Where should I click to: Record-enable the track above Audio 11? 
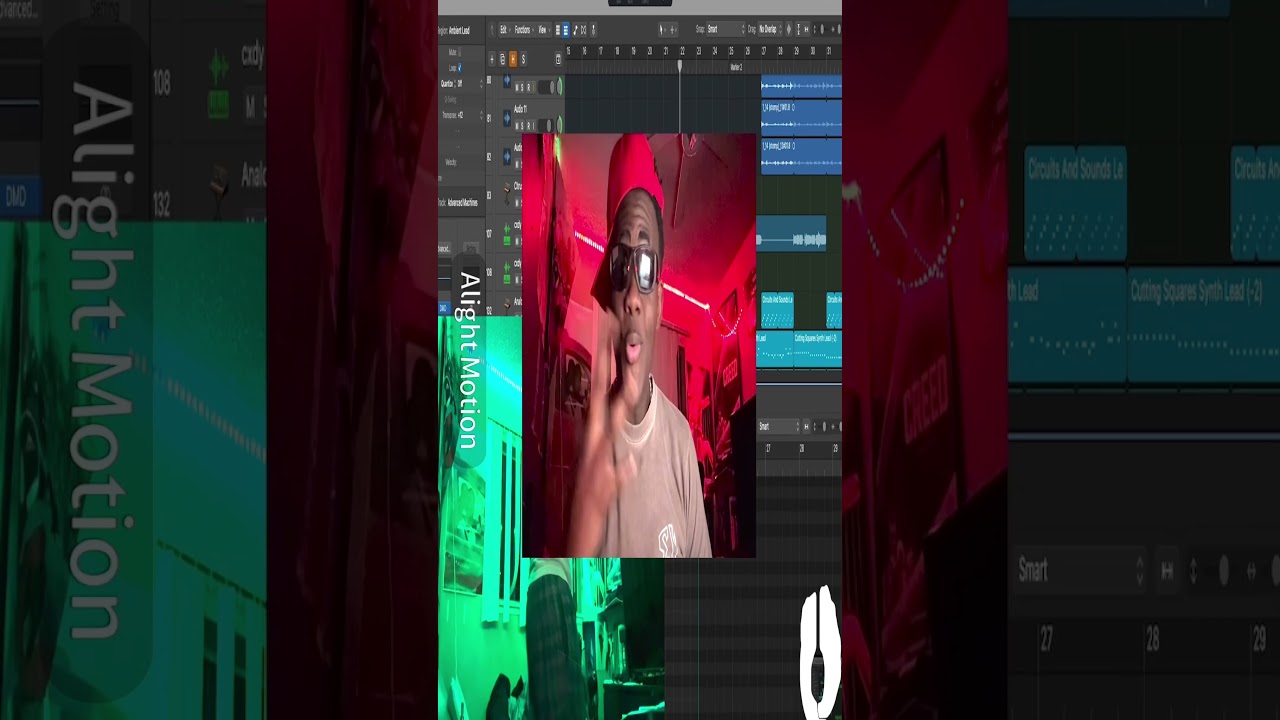[529, 87]
